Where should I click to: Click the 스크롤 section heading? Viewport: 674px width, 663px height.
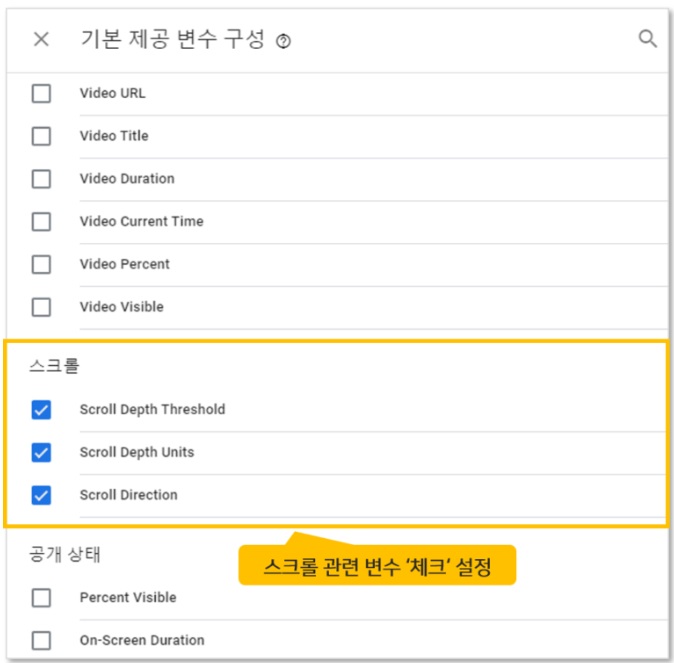pos(54,366)
